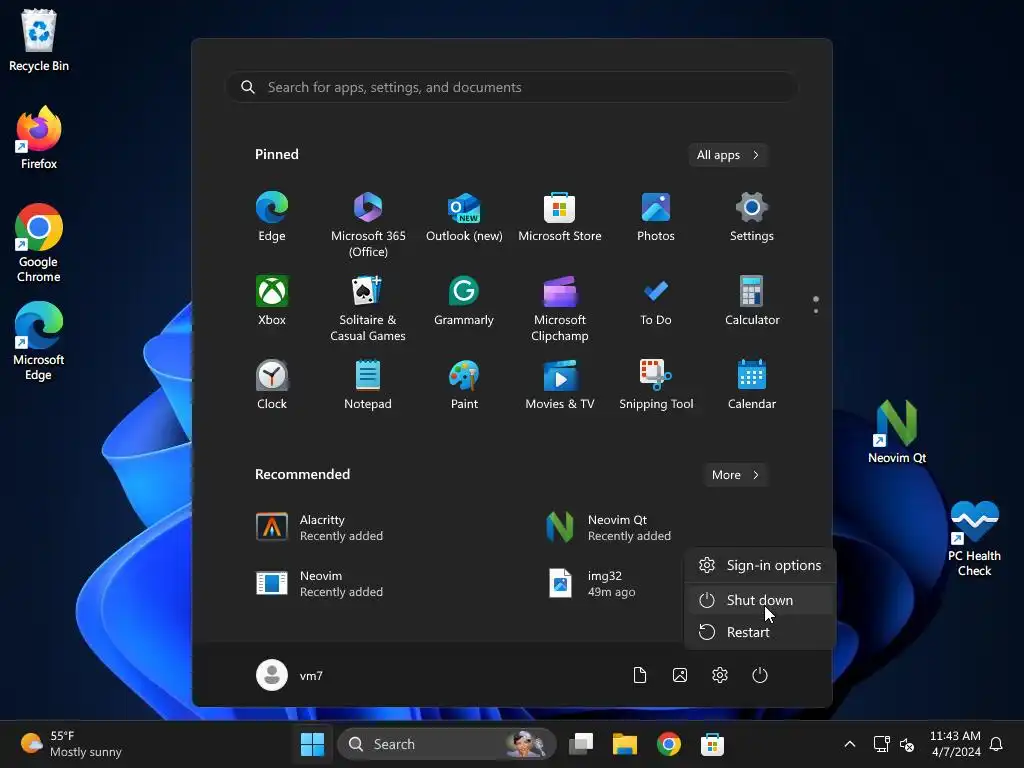Open Snipping Tool
Image resolution: width=1024 pixels, height=768 pixels.
656,385
